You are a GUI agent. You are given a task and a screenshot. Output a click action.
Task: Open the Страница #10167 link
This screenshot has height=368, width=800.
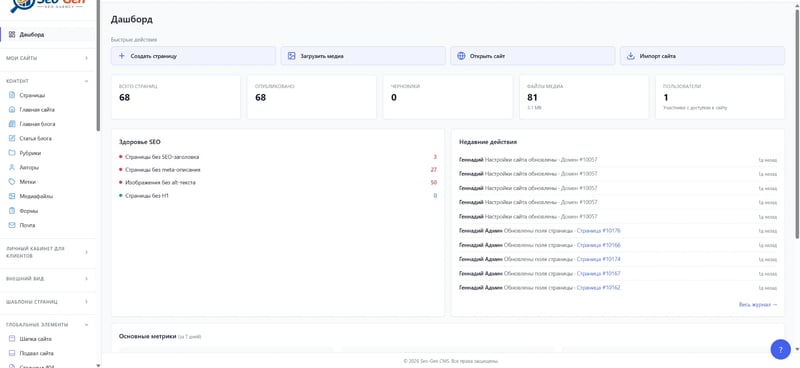(598, 274)
